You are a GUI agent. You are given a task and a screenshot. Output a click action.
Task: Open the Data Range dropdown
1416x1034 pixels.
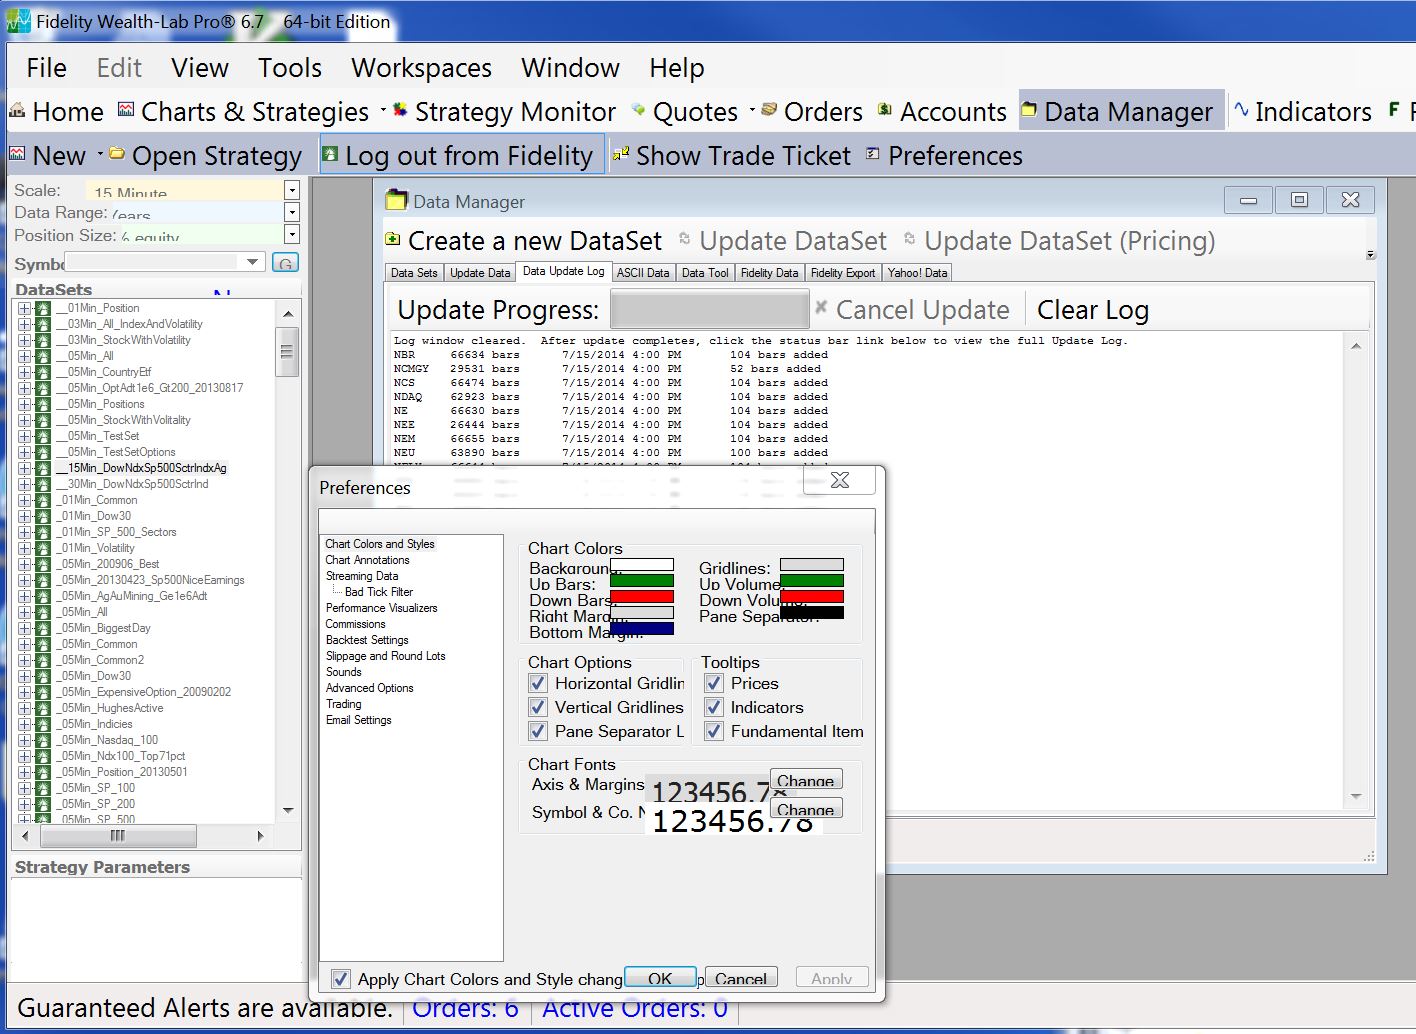click(290, 212)
